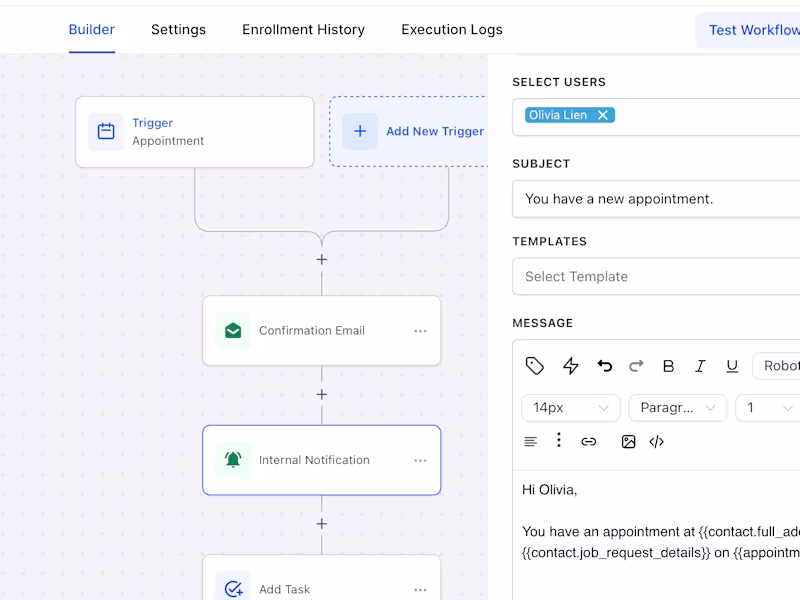
Task: Click the green envelope icon of Confirmation Email
Action: click(x=233, y=331)
